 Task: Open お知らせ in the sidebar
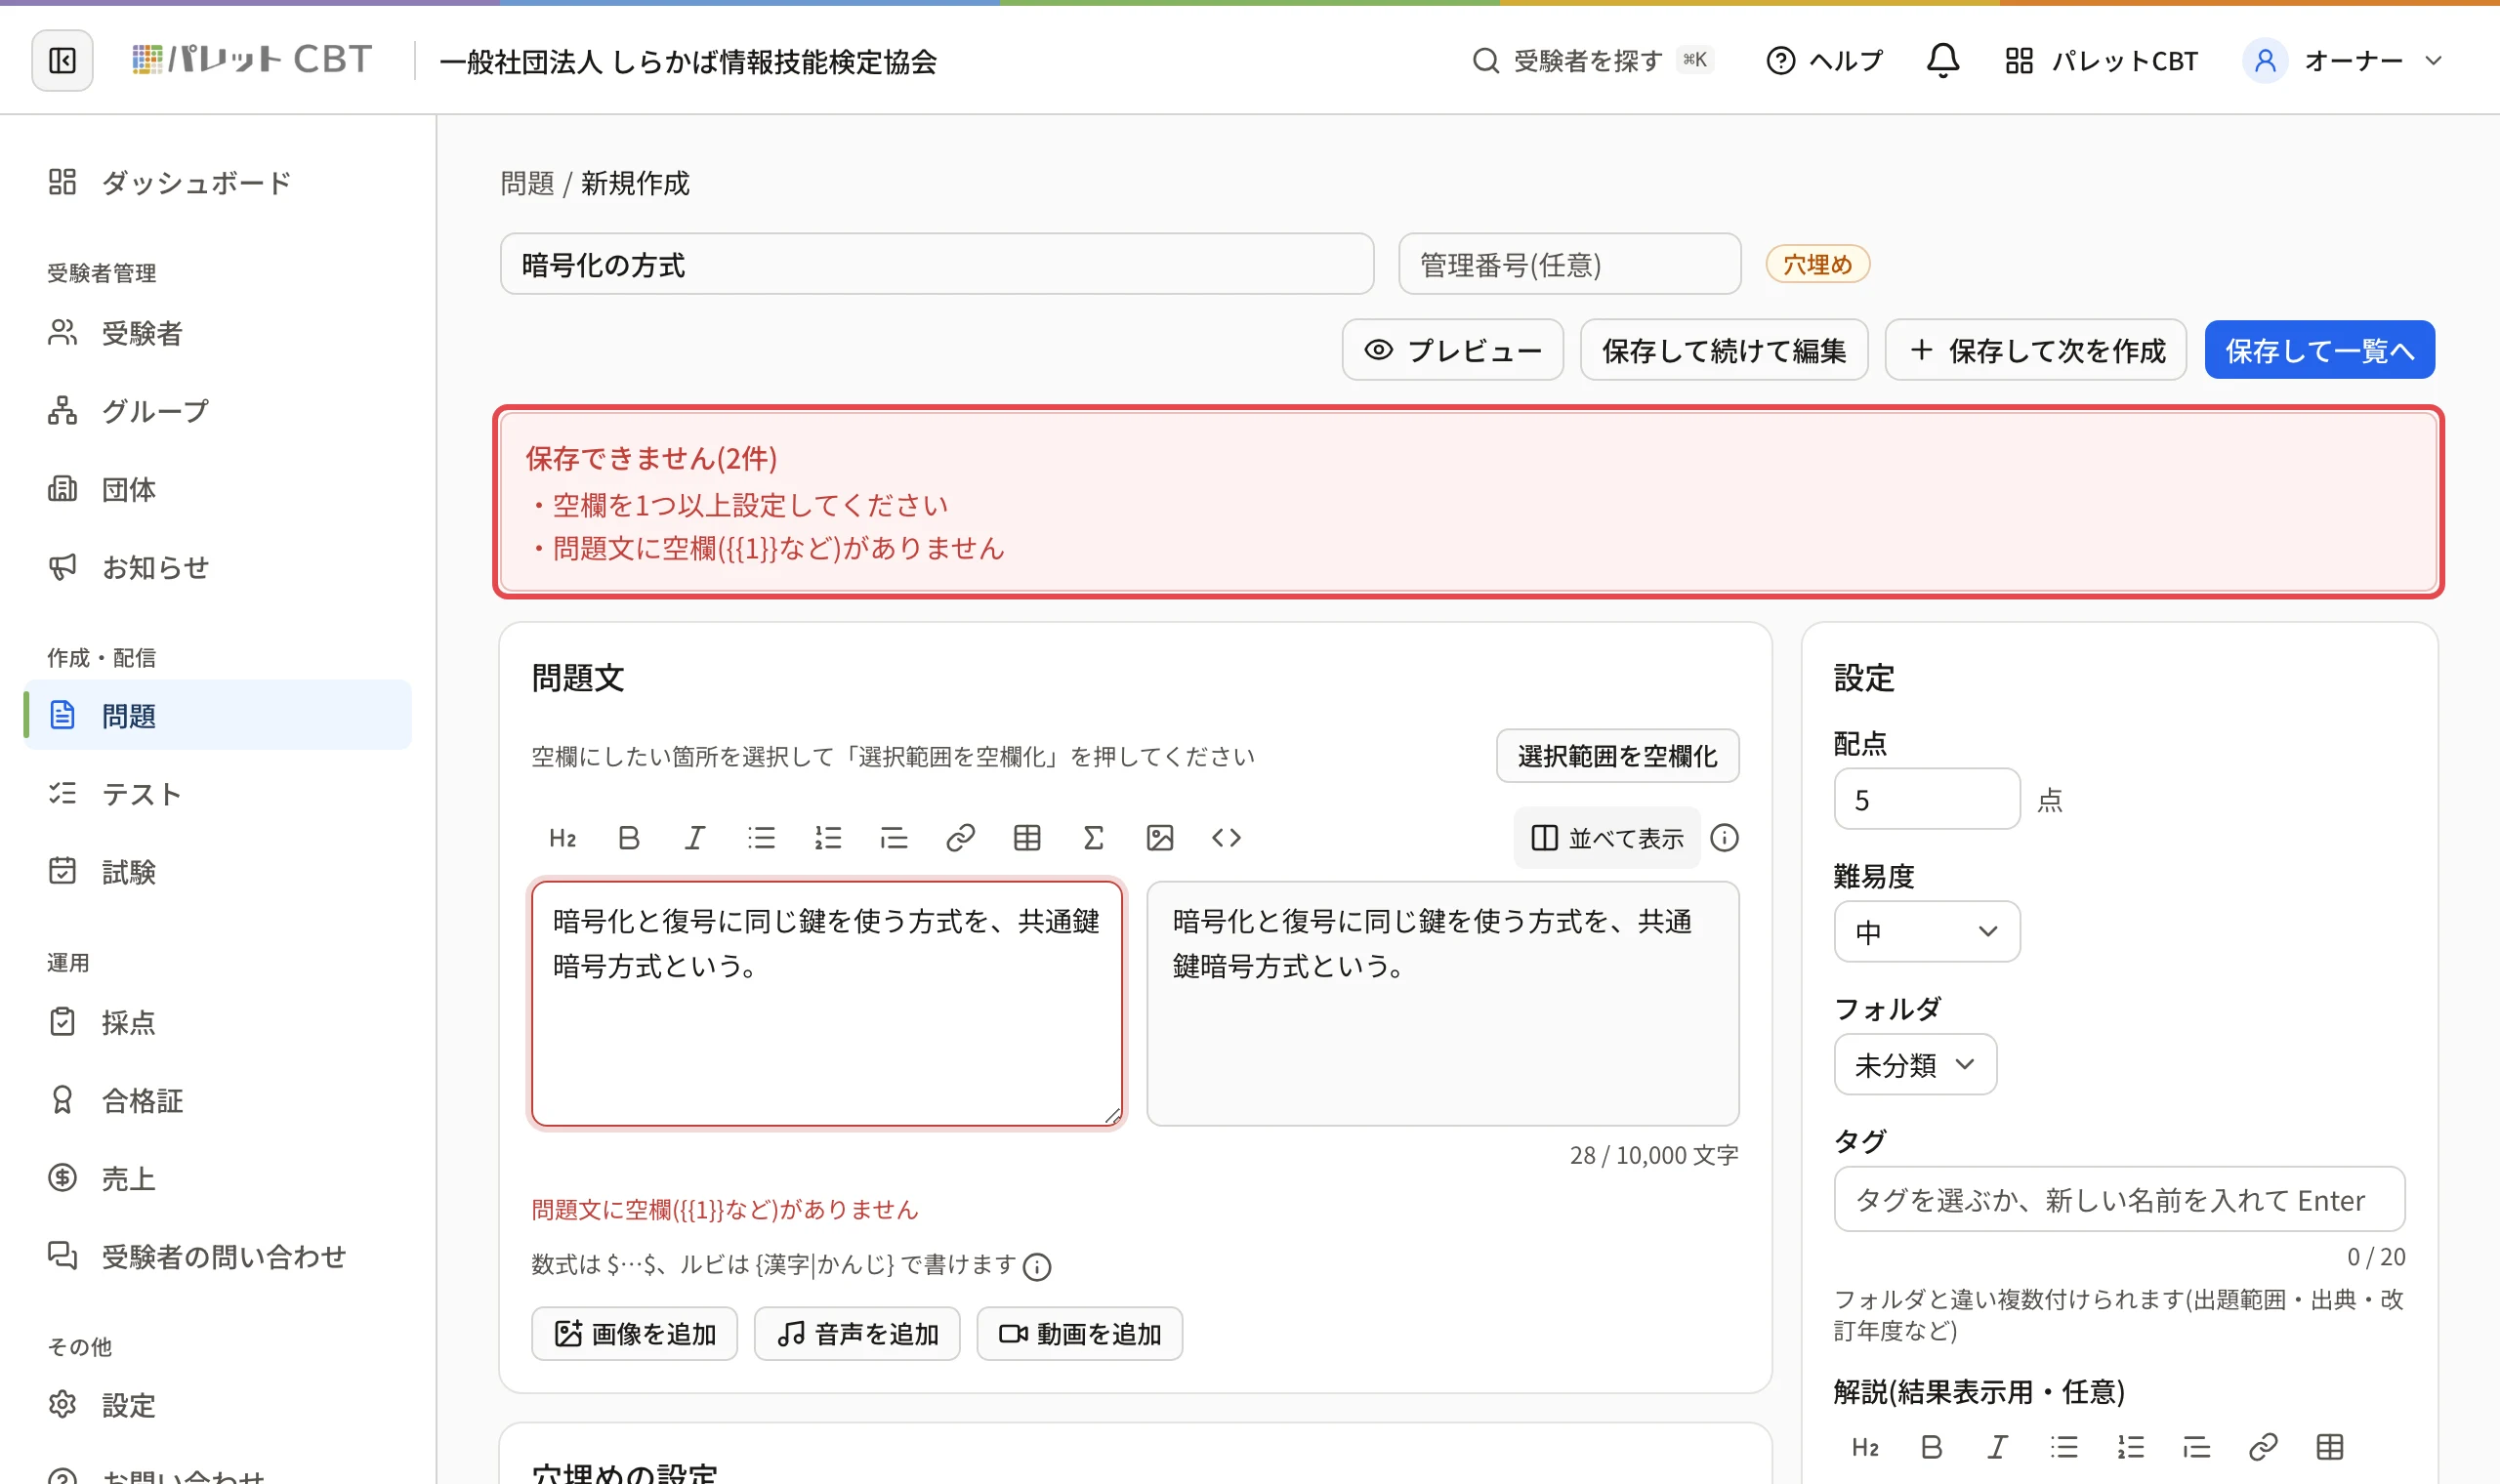pyautogui.click(x=217, y=567)
